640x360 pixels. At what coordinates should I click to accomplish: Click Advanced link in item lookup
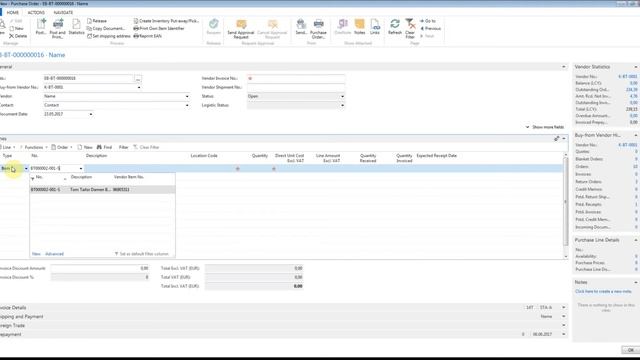click(x=54, y=254)
